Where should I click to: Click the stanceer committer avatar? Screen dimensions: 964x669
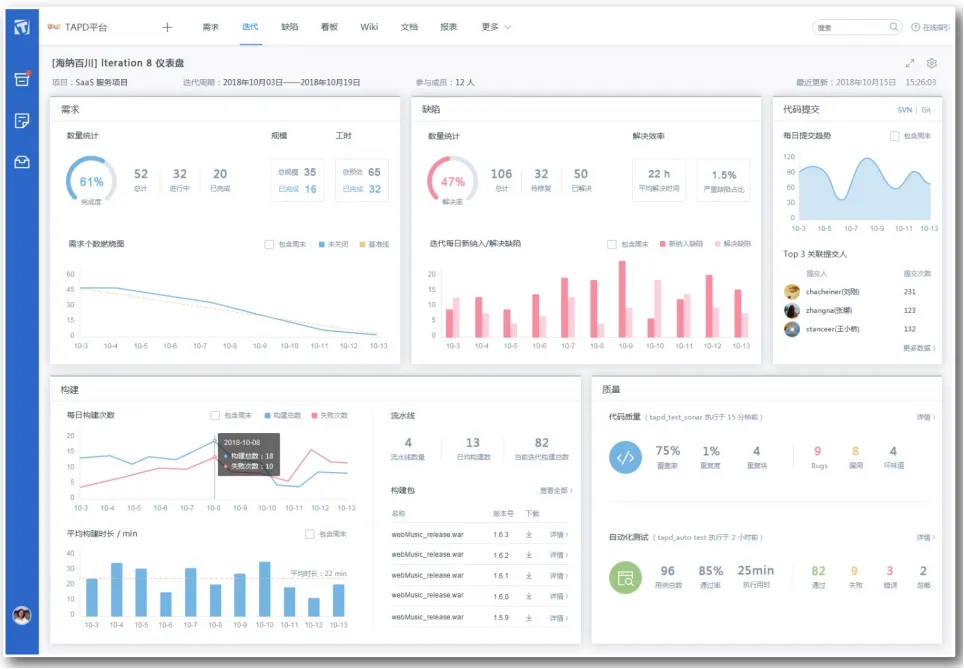coord(792,329)
